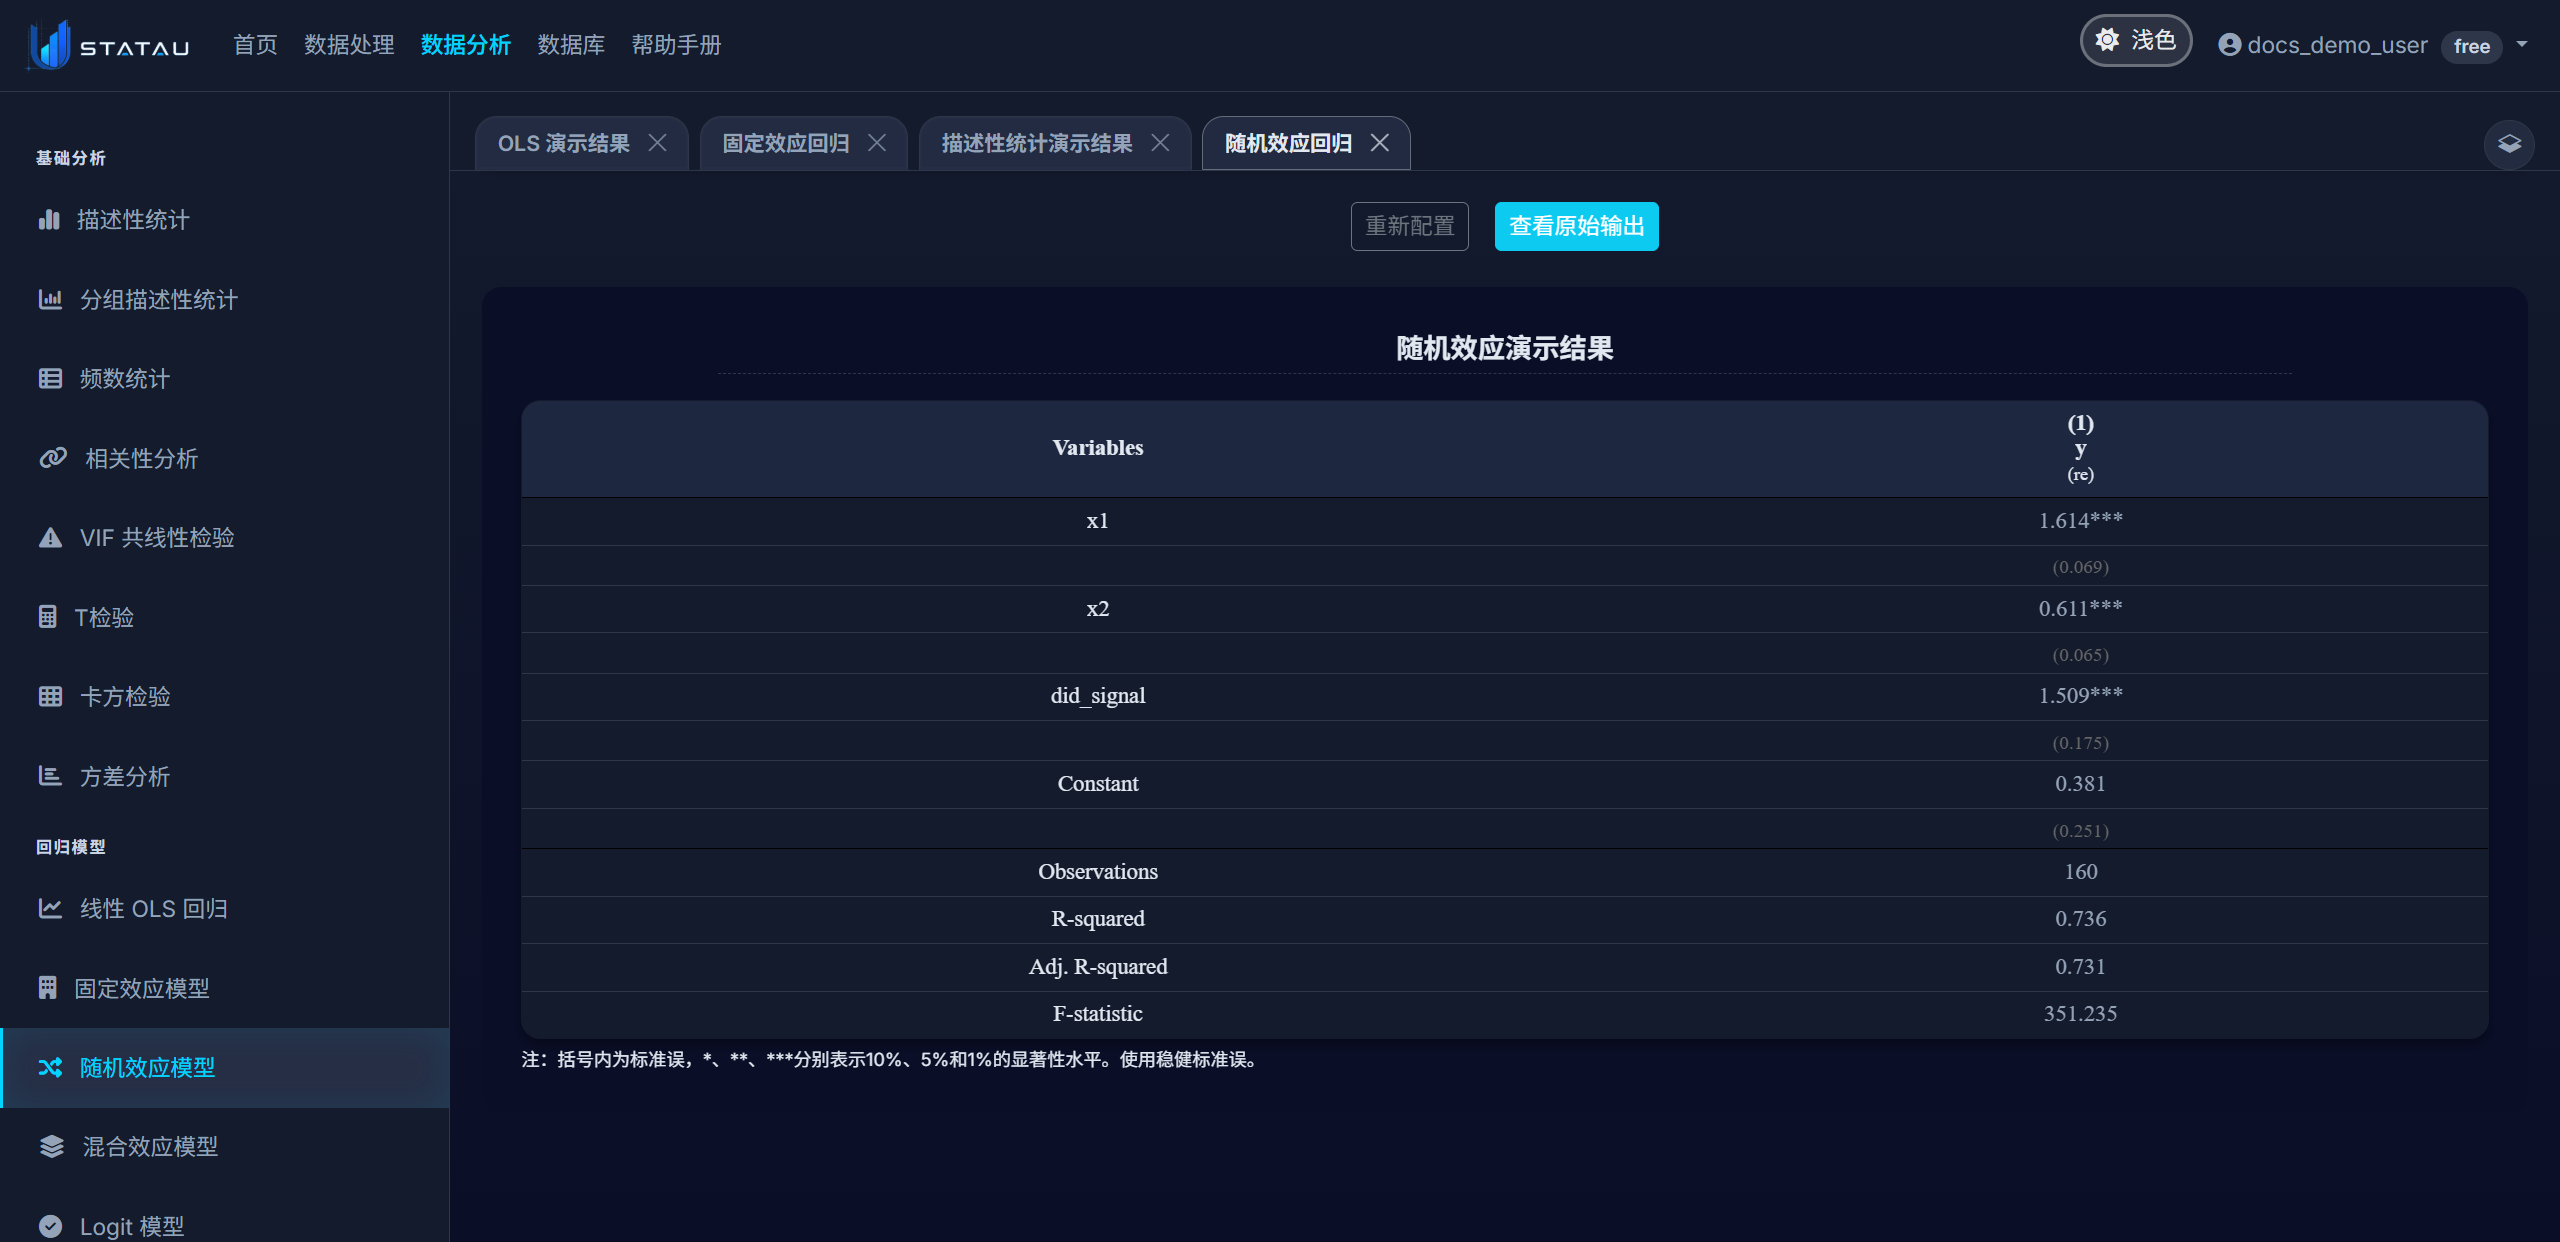The width and height of the screenshot is (2560, 1242).
Task: Switch to the 固定效应回归 tab
Action: 786,143
